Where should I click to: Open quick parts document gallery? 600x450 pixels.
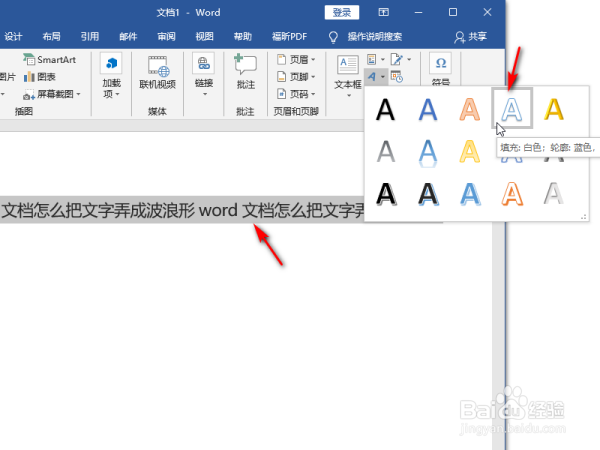click(372, 59)
